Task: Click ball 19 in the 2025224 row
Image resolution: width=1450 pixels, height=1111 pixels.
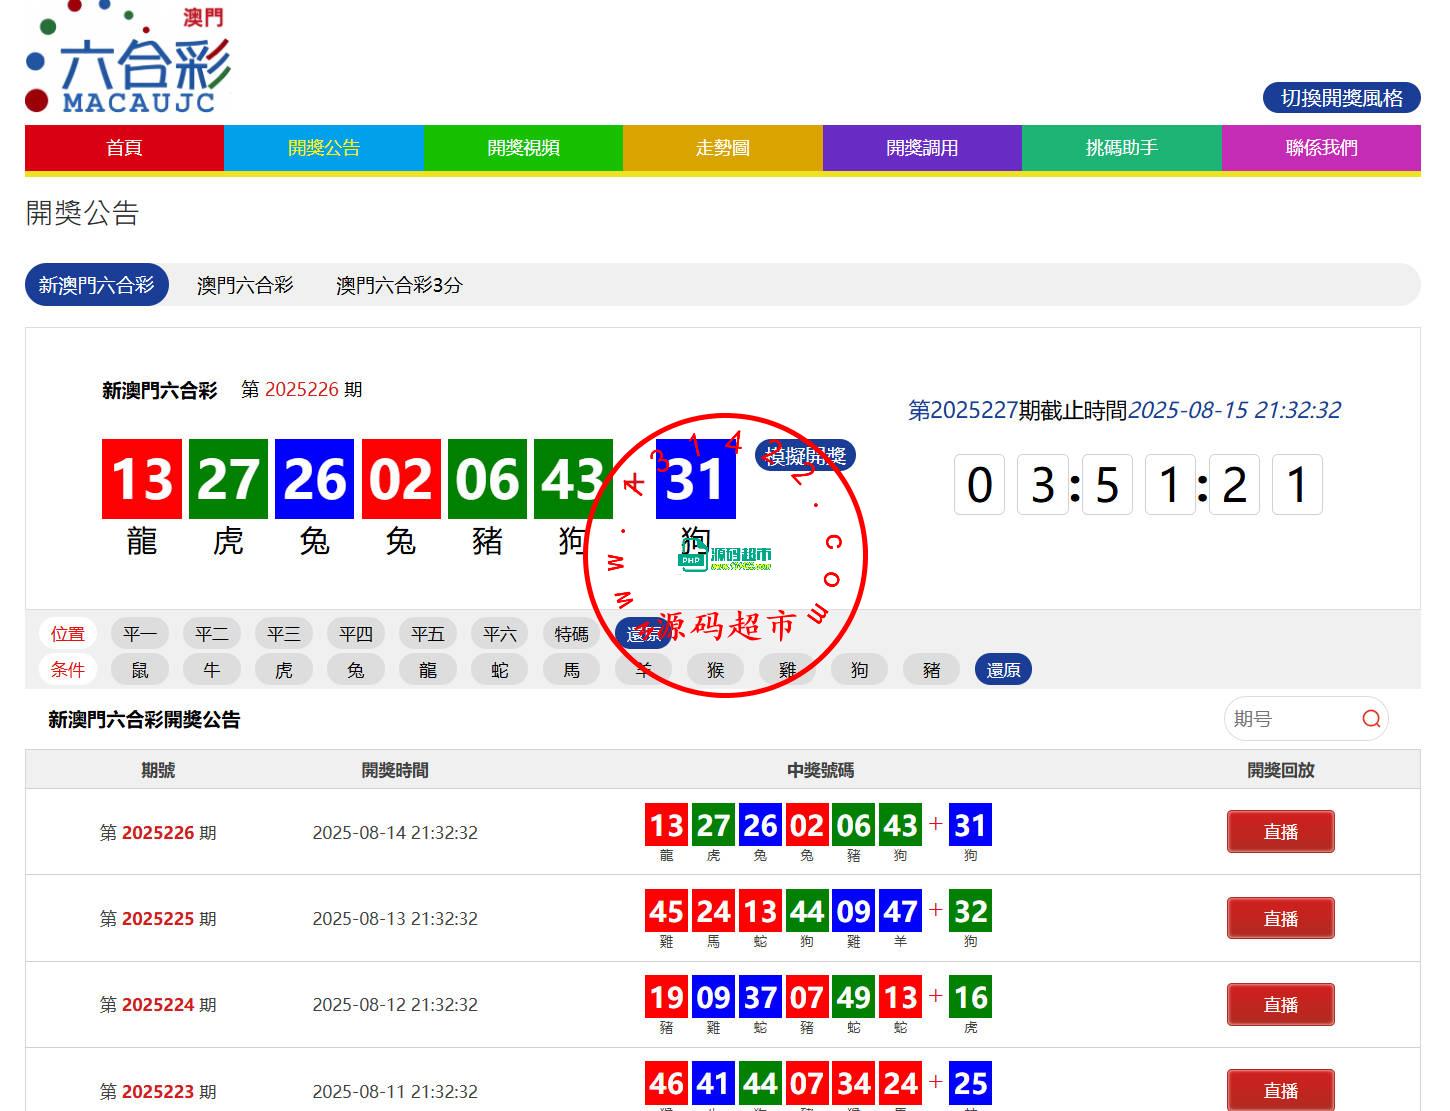Action: 666,997
